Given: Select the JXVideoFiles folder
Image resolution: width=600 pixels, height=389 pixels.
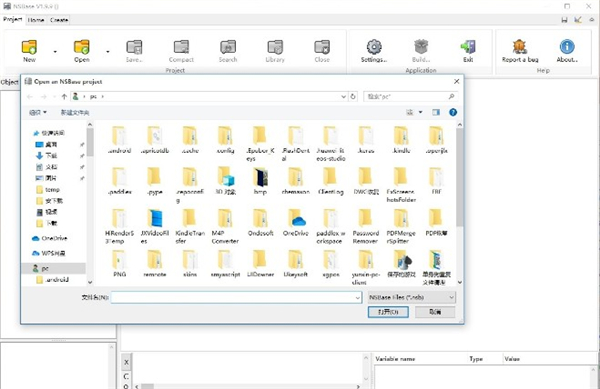Looking at the screenshot, I should (155, 226).
